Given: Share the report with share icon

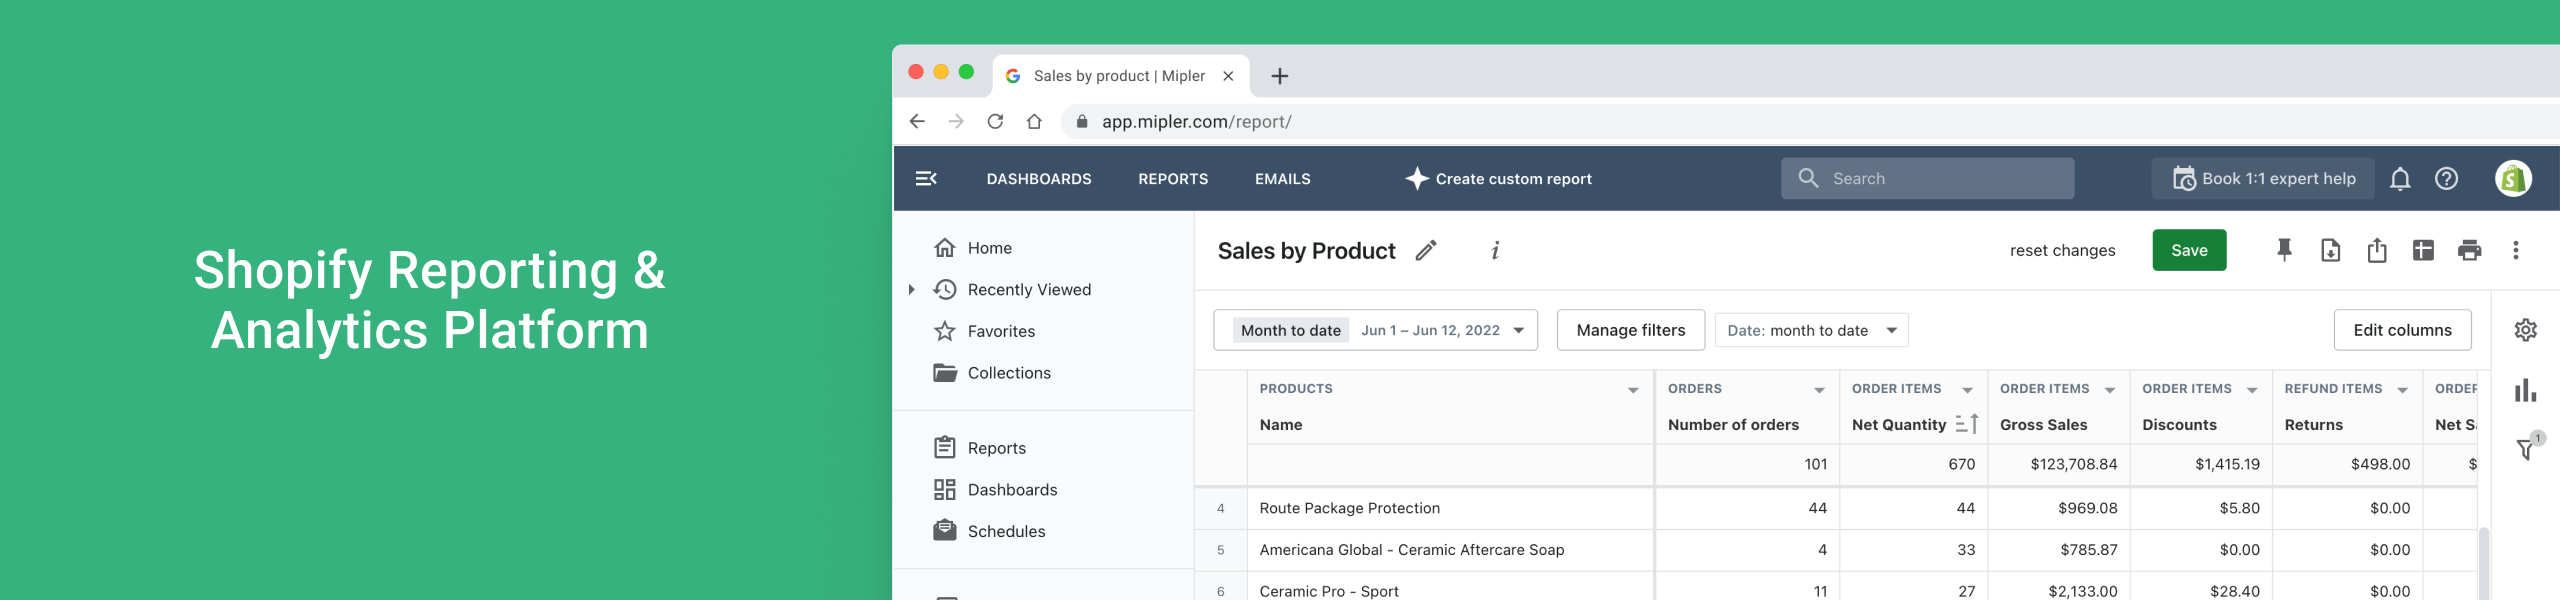Looking at the screenshot, I should (2377, 250).
